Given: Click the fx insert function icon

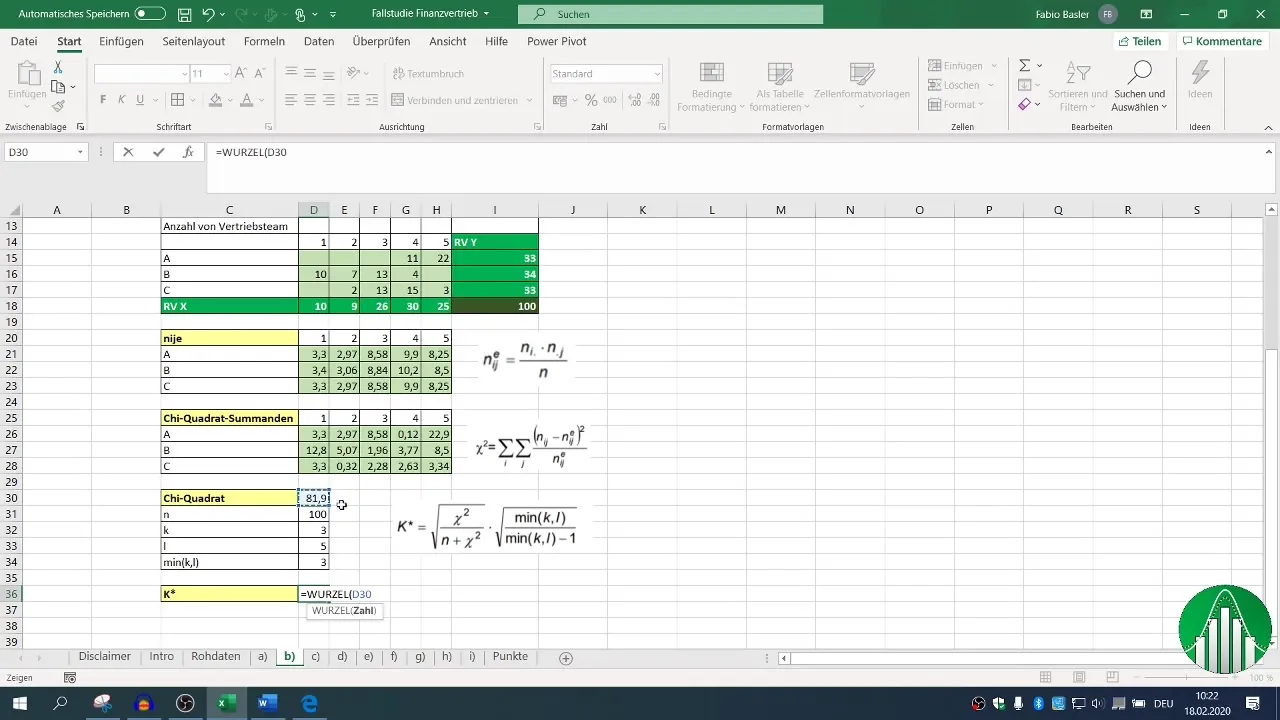Looking at the screenshot, I should pos(187,152).
